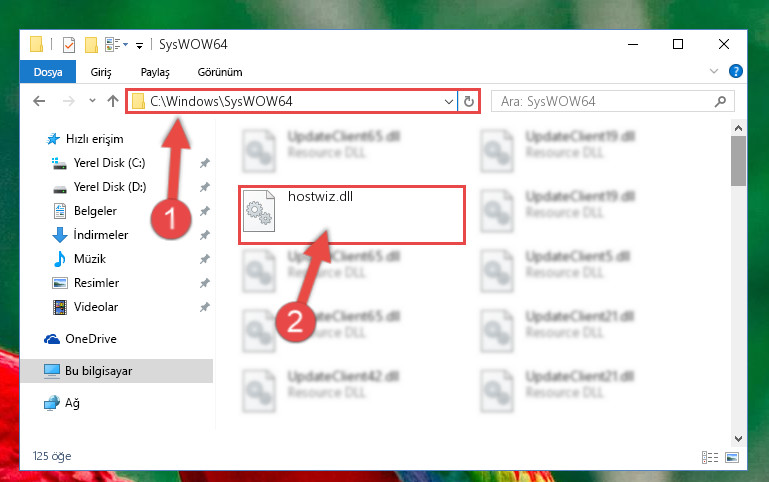
Task: Click the search magnifier icon
Action: (x=720, y=101)
